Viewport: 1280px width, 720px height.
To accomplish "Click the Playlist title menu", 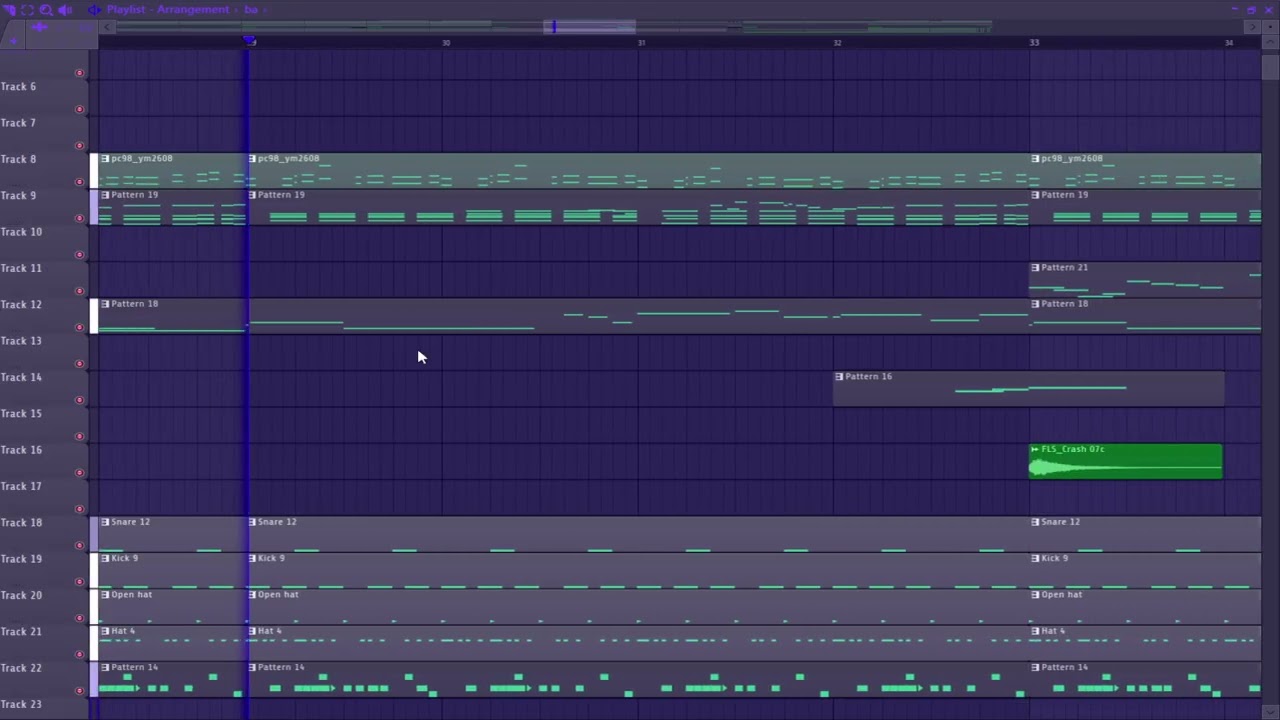I will [x=127, y=9].
